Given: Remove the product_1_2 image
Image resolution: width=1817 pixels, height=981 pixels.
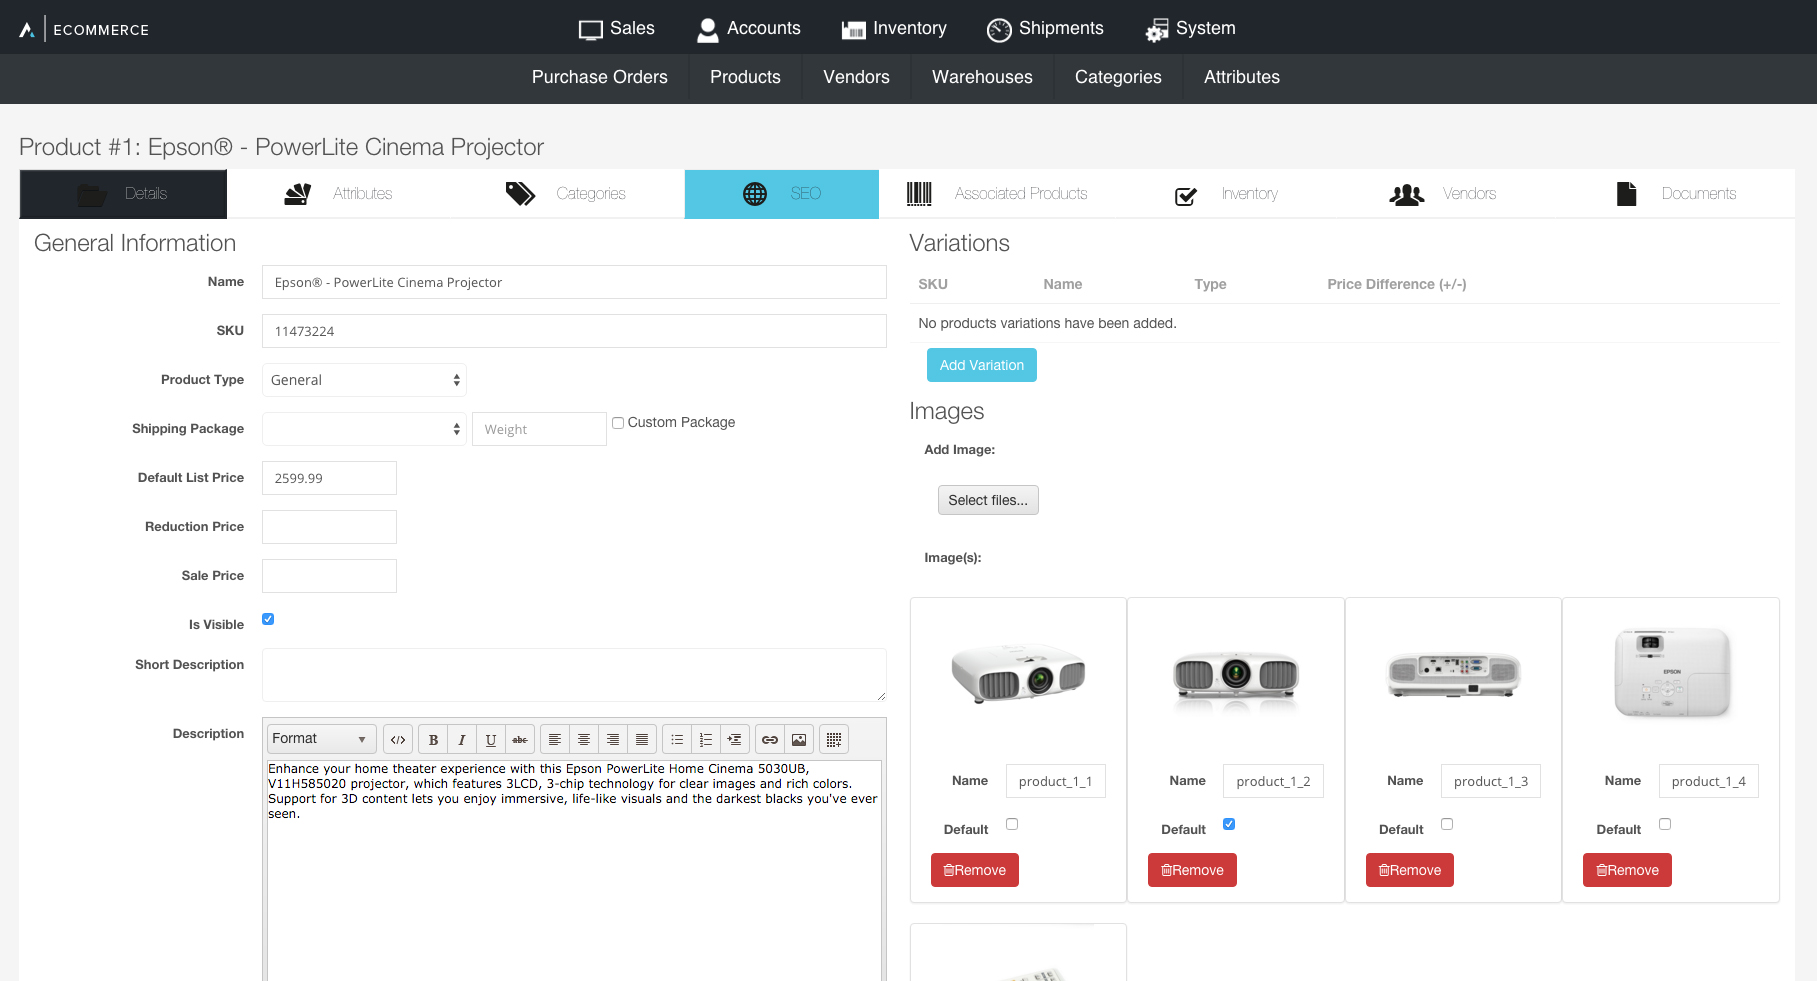Looking at the screenshot, I should [1192, 870].
